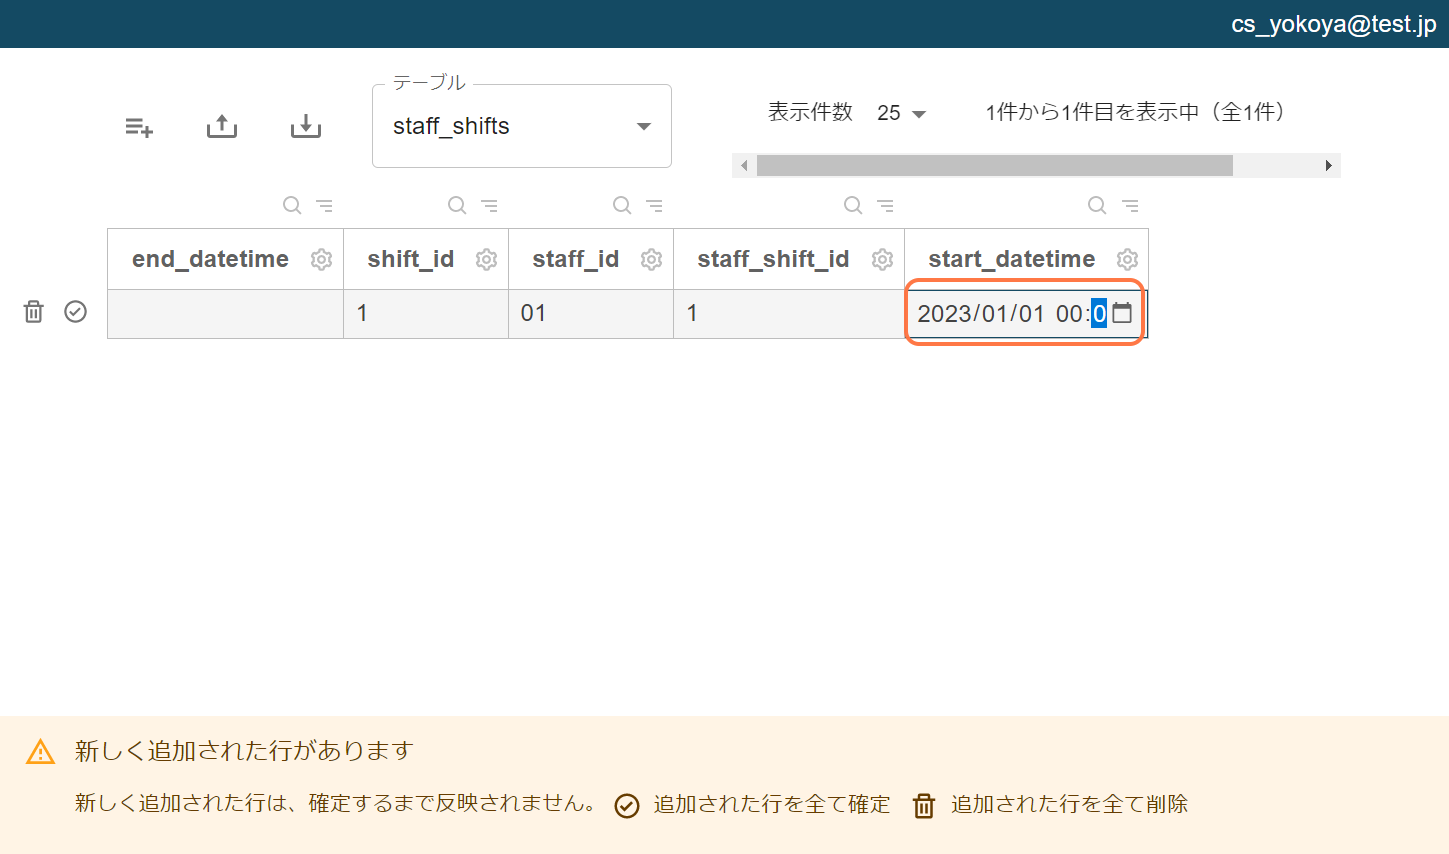
Task: Open start_datetime column settings gear
Action: click(x=1127, y=259)
